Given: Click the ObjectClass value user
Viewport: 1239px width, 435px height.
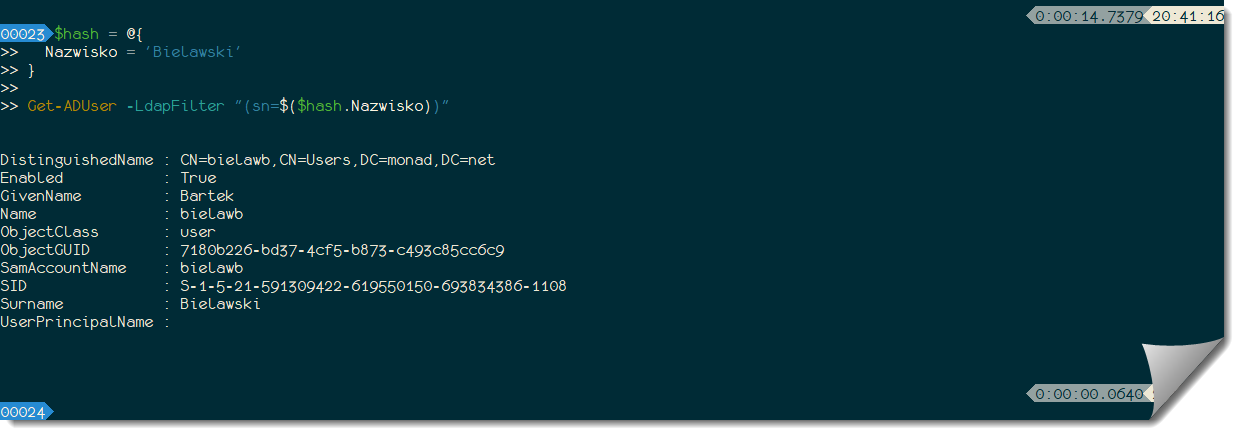Looking at the screenshot, I should pyautogui.click(x=198, y=232).
